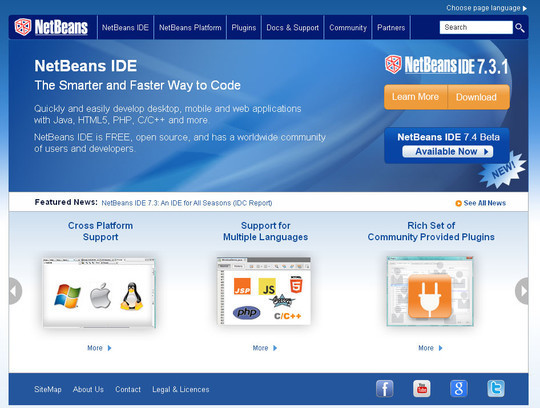This screenshot has height=408, width=540.
Task: Click More under Multiple Languages
Action: 260,348
